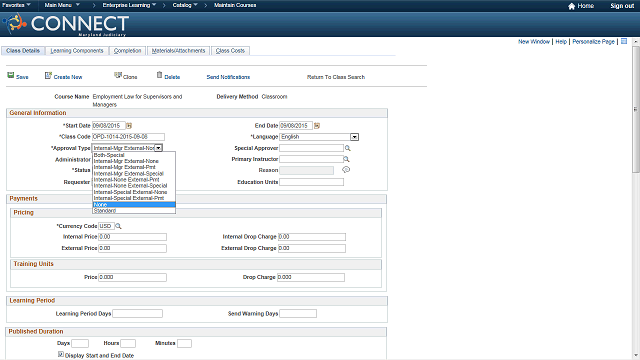The width and height of the screenshot is (640, 360).
Task: Click Primary Instructor lookup magnifier
Action: coord(347,159)
